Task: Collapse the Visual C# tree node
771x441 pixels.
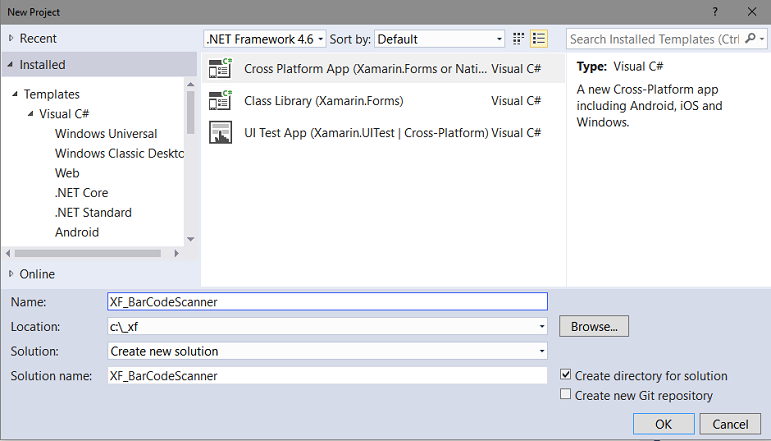Action: pyautogui.click(x=30, y=114)
